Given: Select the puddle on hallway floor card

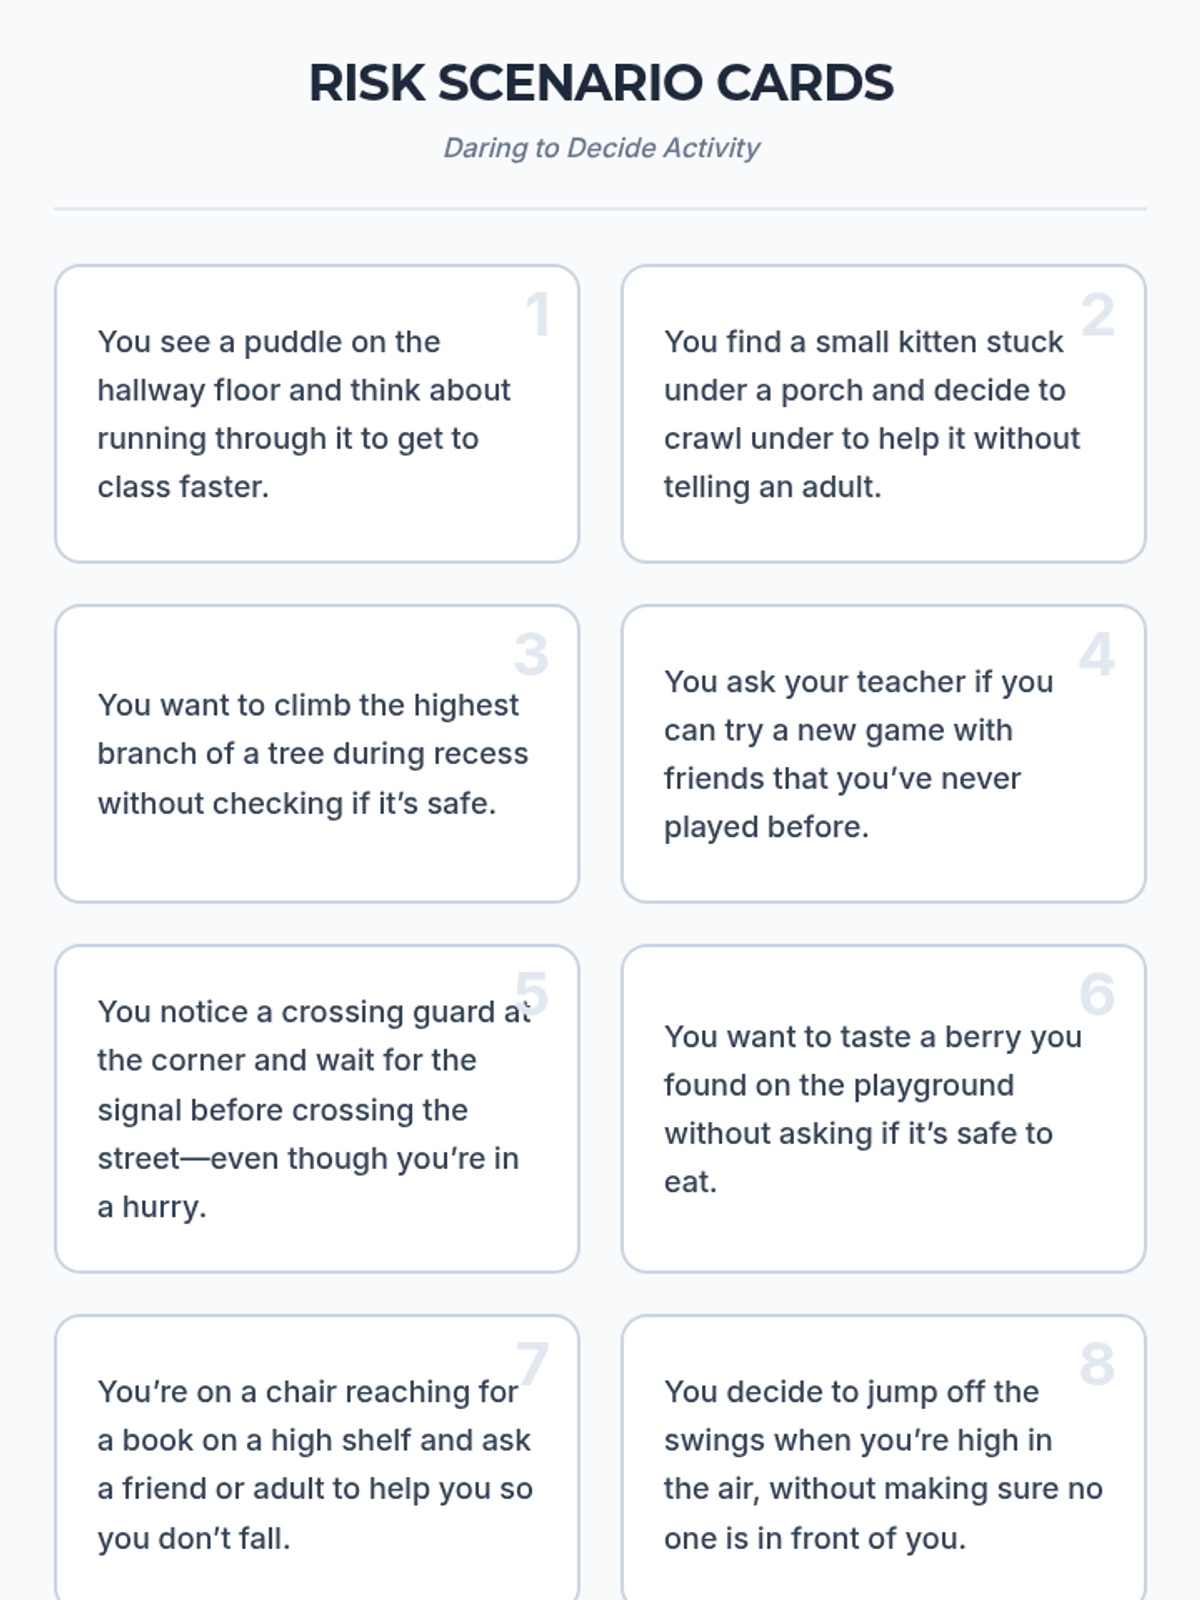Looking at the screenshot, I should click(x=317, y=414).
